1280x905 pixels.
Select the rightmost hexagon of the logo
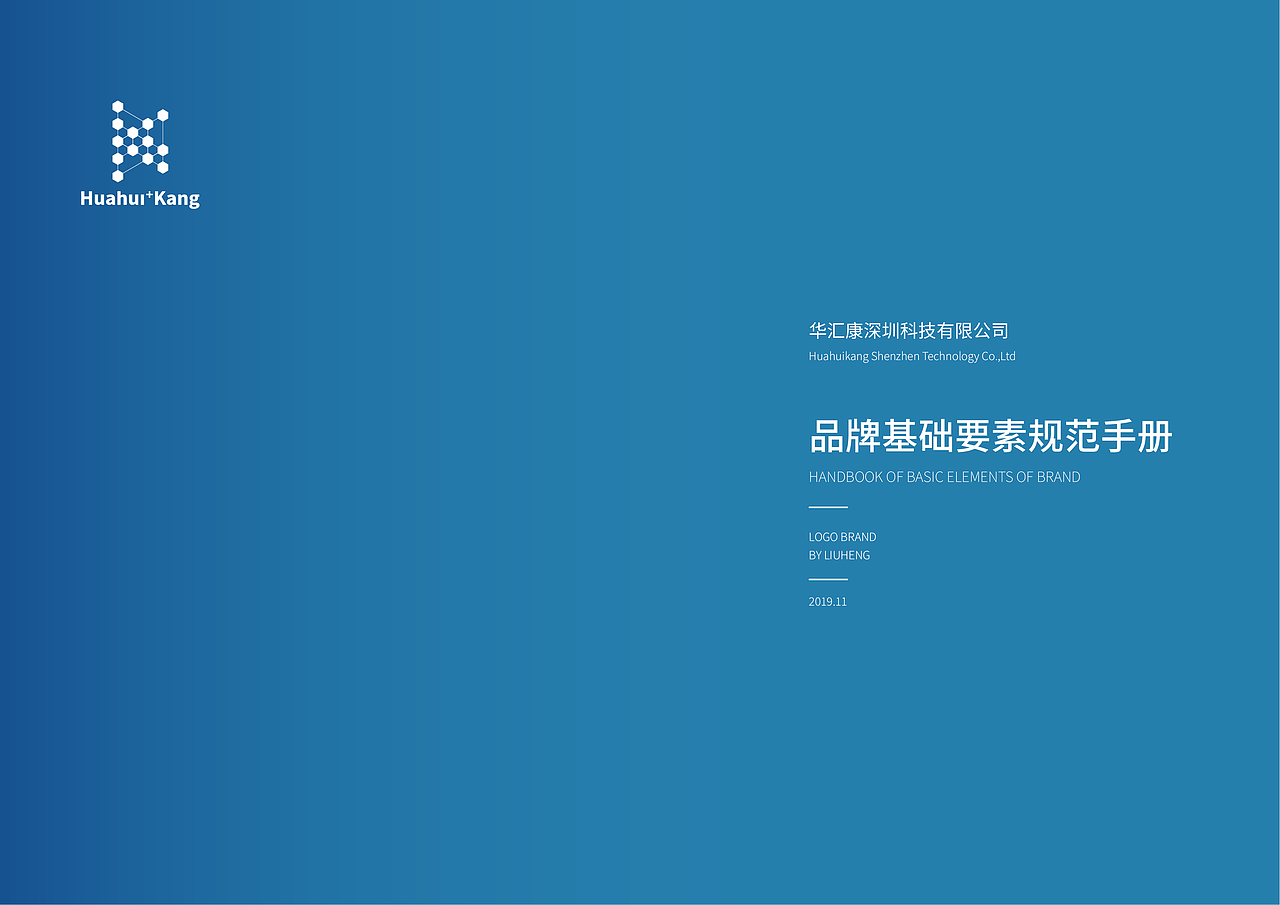coord(163,114)
